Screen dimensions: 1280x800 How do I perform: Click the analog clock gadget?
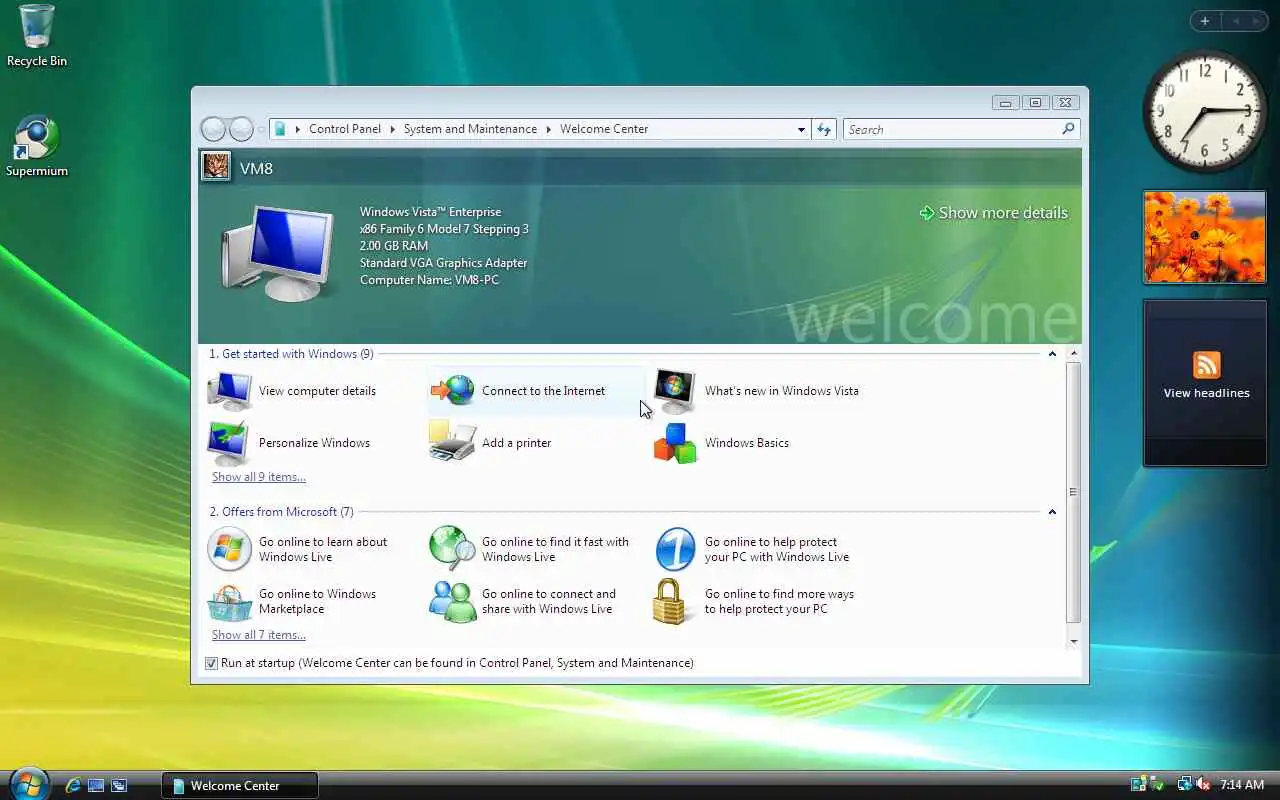[1204, 111]
